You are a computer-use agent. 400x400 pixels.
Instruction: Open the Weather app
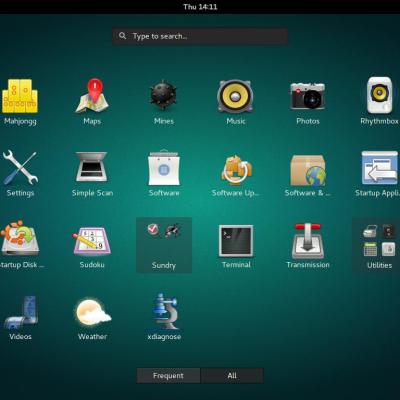pos(93,312)
